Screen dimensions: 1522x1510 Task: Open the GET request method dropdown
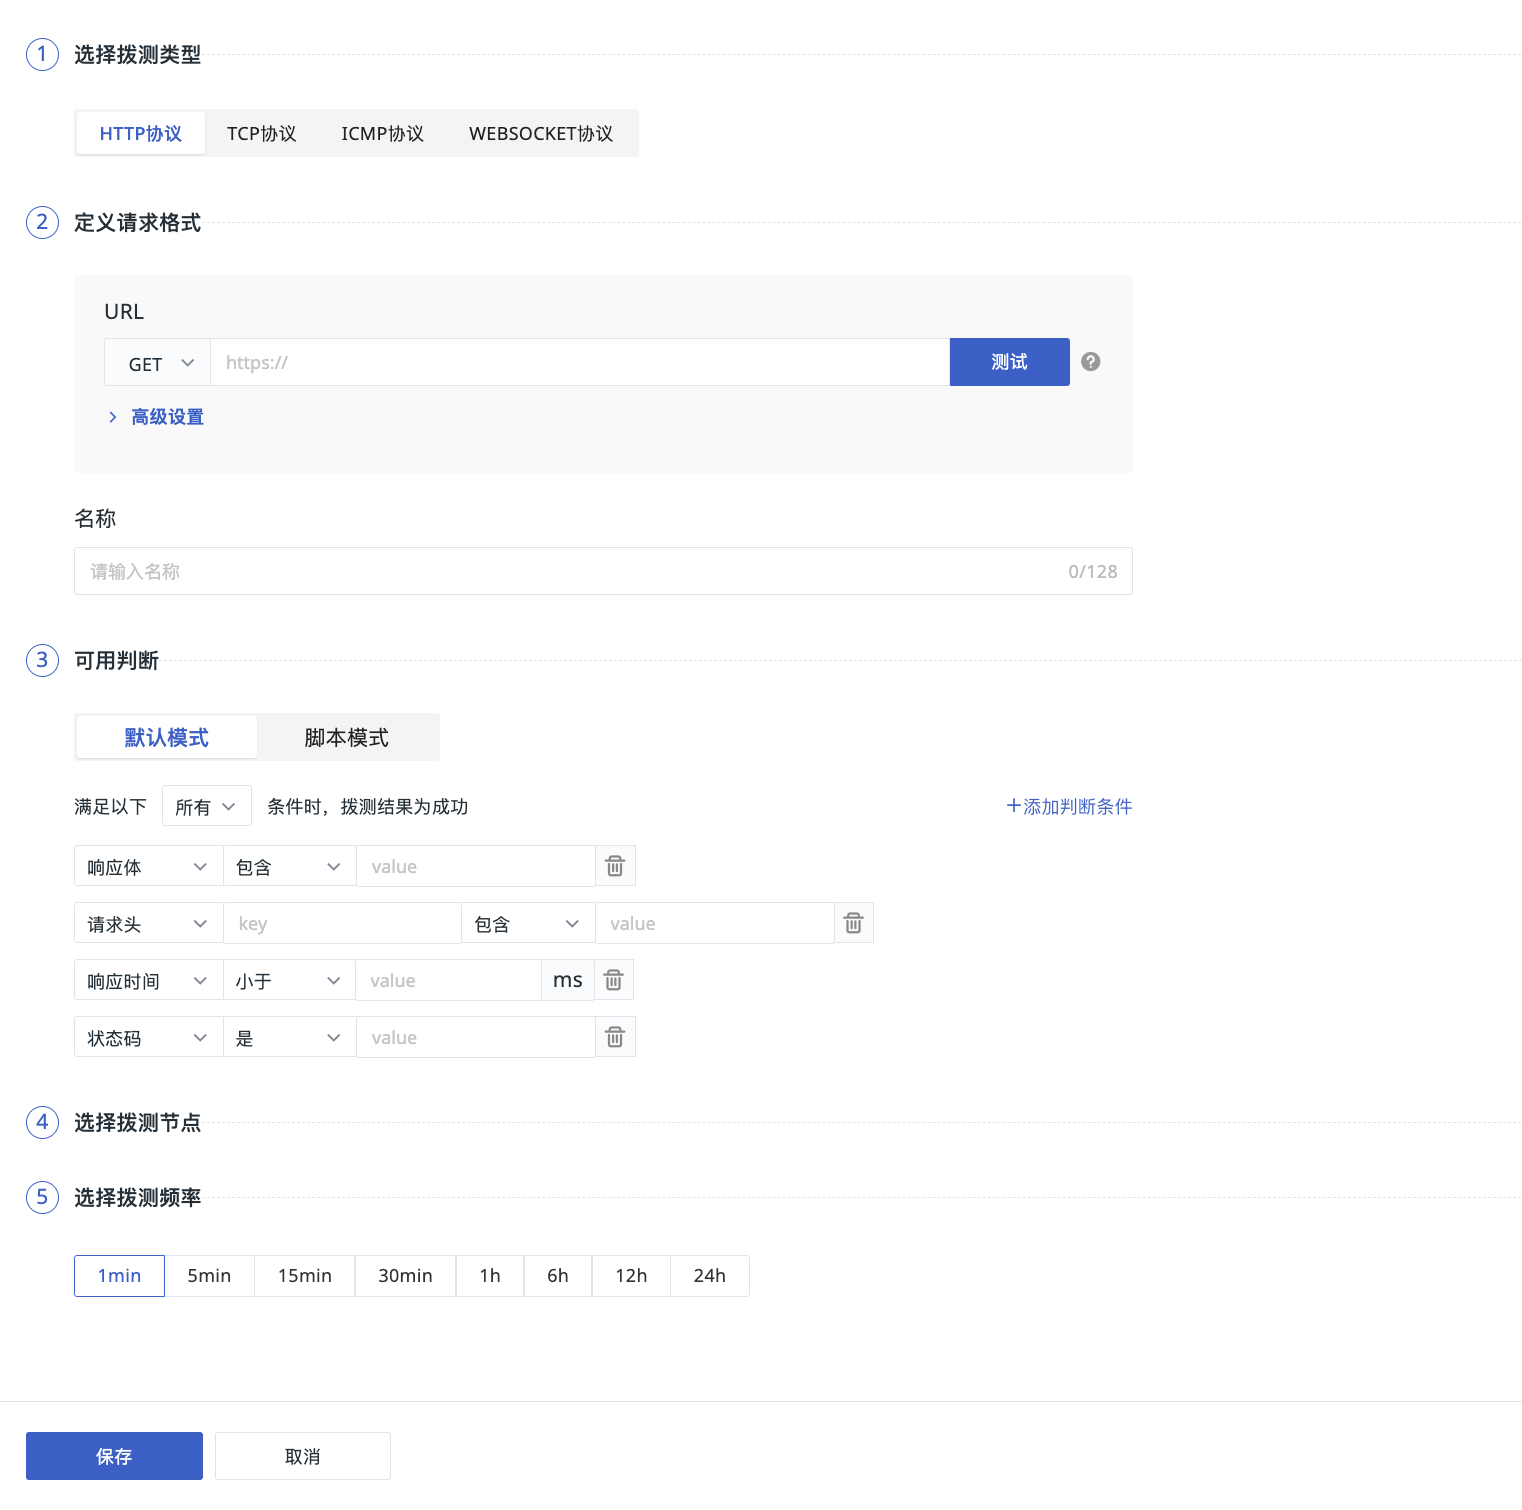(x=158, y=363)
